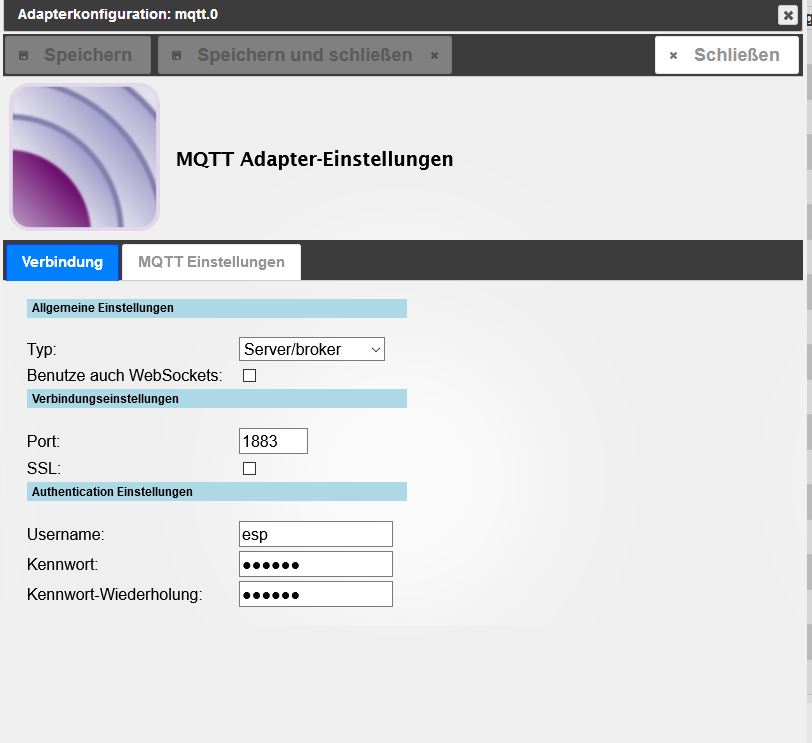Click the Schließen button
Viewport: 812px width, 743px height.
coord(727,55)
